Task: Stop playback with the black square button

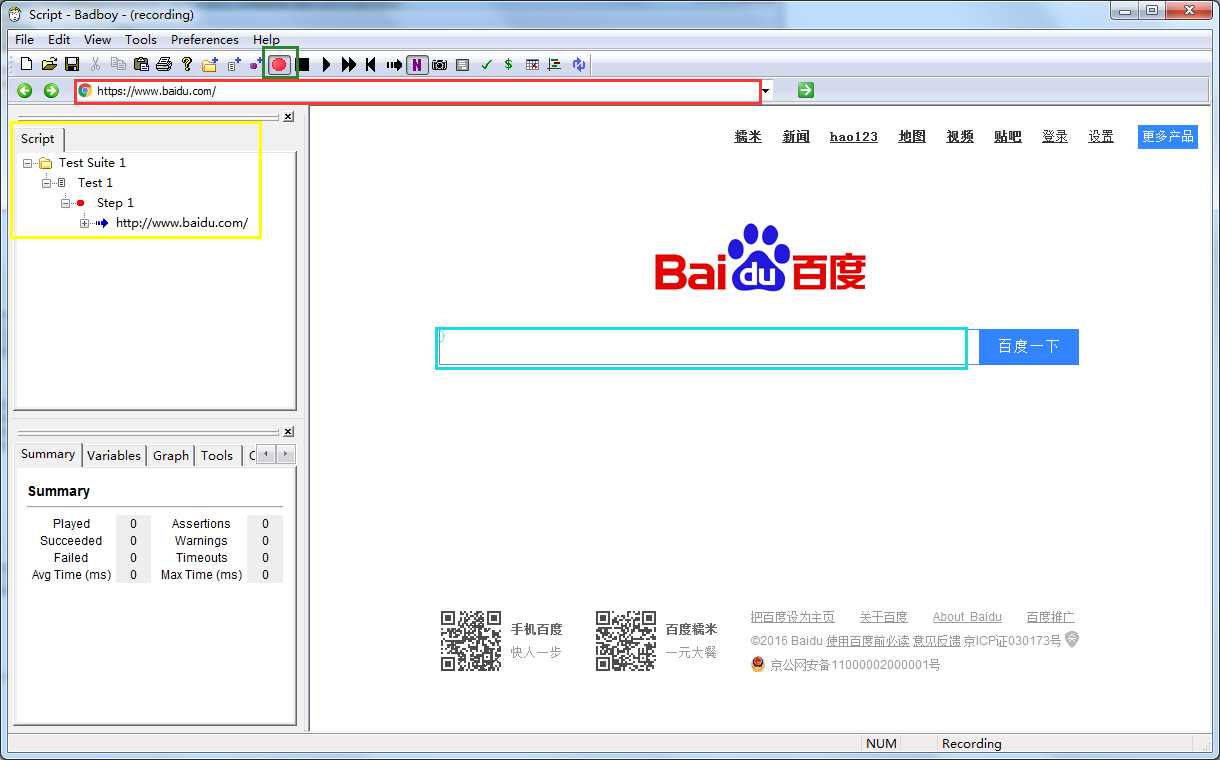Action: (303, 64)
